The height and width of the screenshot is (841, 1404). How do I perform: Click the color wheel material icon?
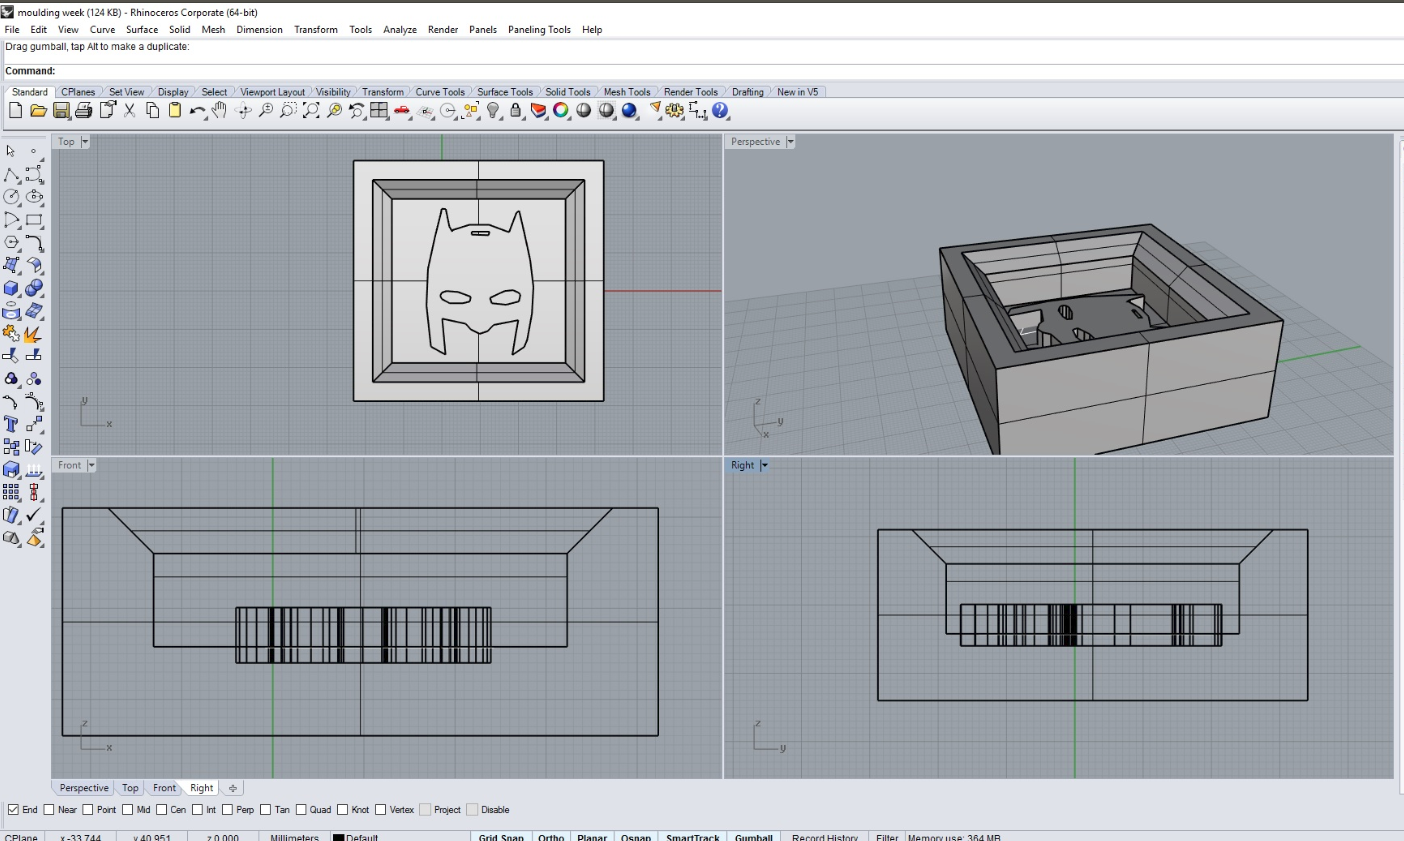click(x=561, y=111)
